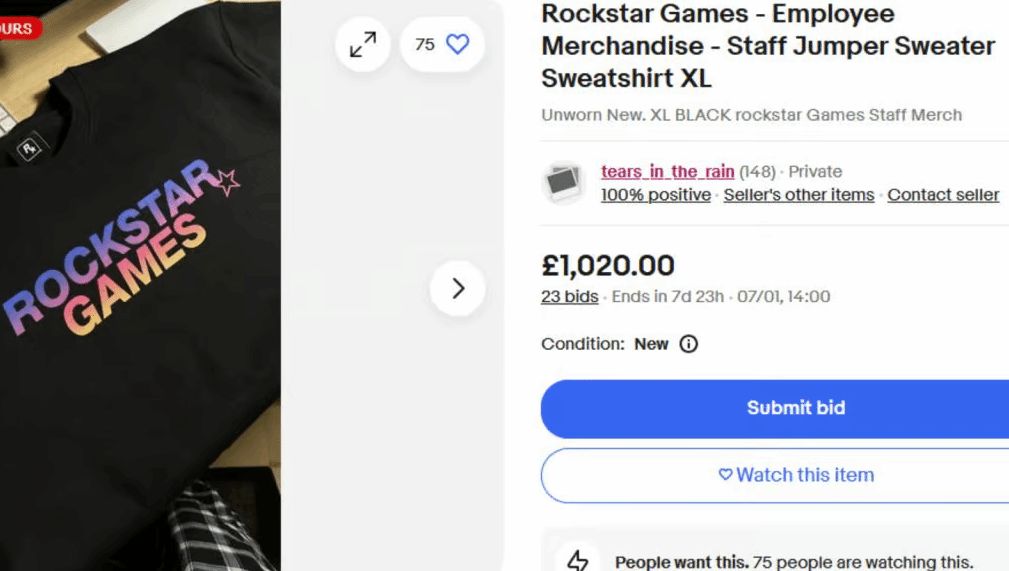The width and height of the screenshot is (1009, 571).
Task: View the 23 bids history
Action: pyautogui.click(x=569, y=296)
